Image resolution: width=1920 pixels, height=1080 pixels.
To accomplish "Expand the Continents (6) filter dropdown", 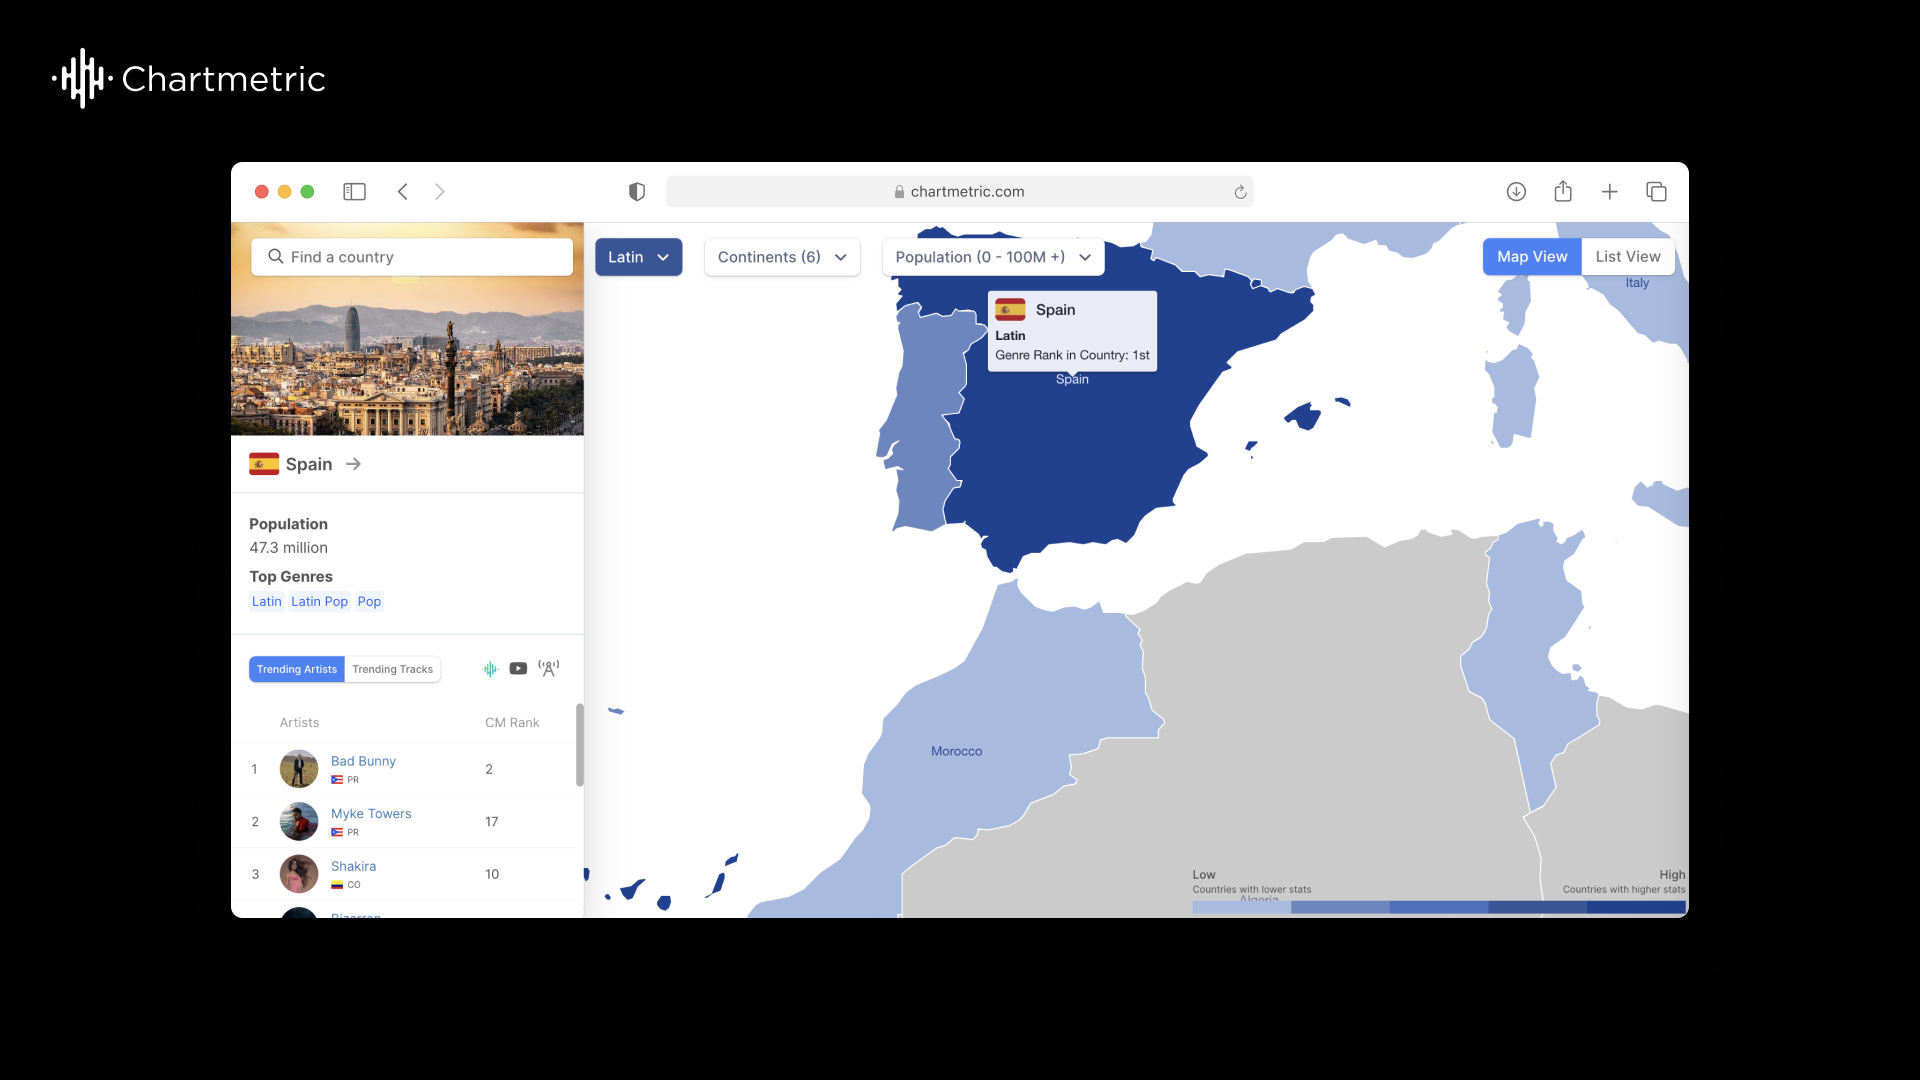I will pyautogui.click(x=781, y=256).
